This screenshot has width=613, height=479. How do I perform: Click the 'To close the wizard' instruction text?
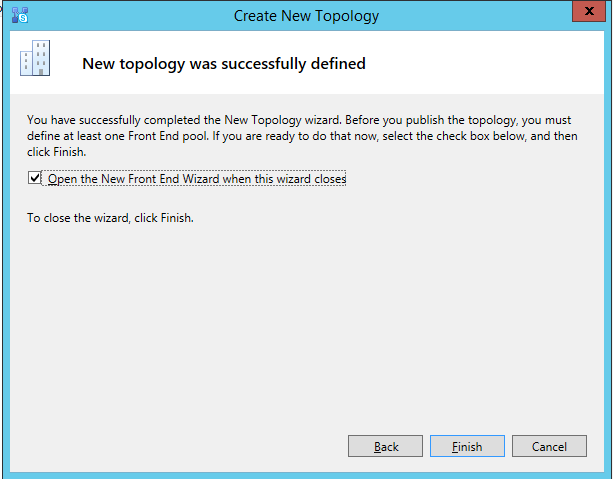[x=110, y=217]
